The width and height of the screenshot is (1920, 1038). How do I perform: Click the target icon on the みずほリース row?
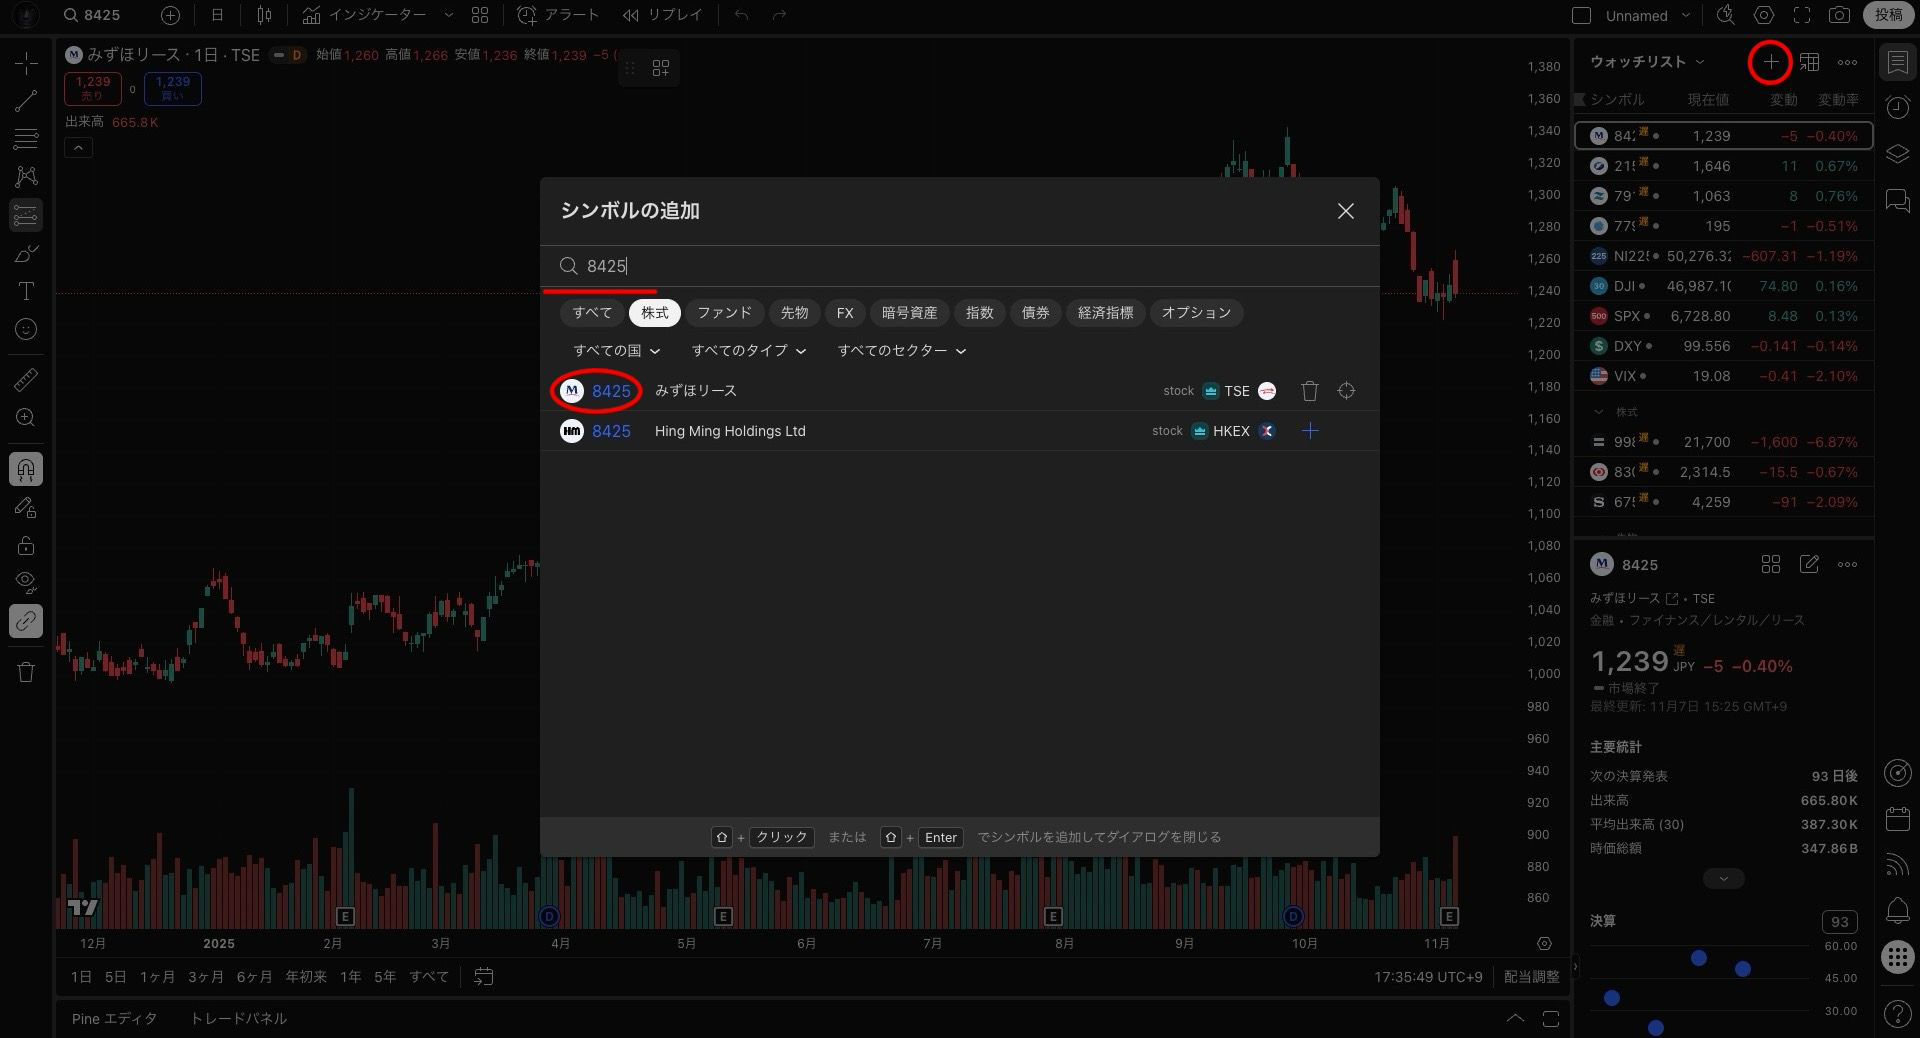(x=1346, y=391)
